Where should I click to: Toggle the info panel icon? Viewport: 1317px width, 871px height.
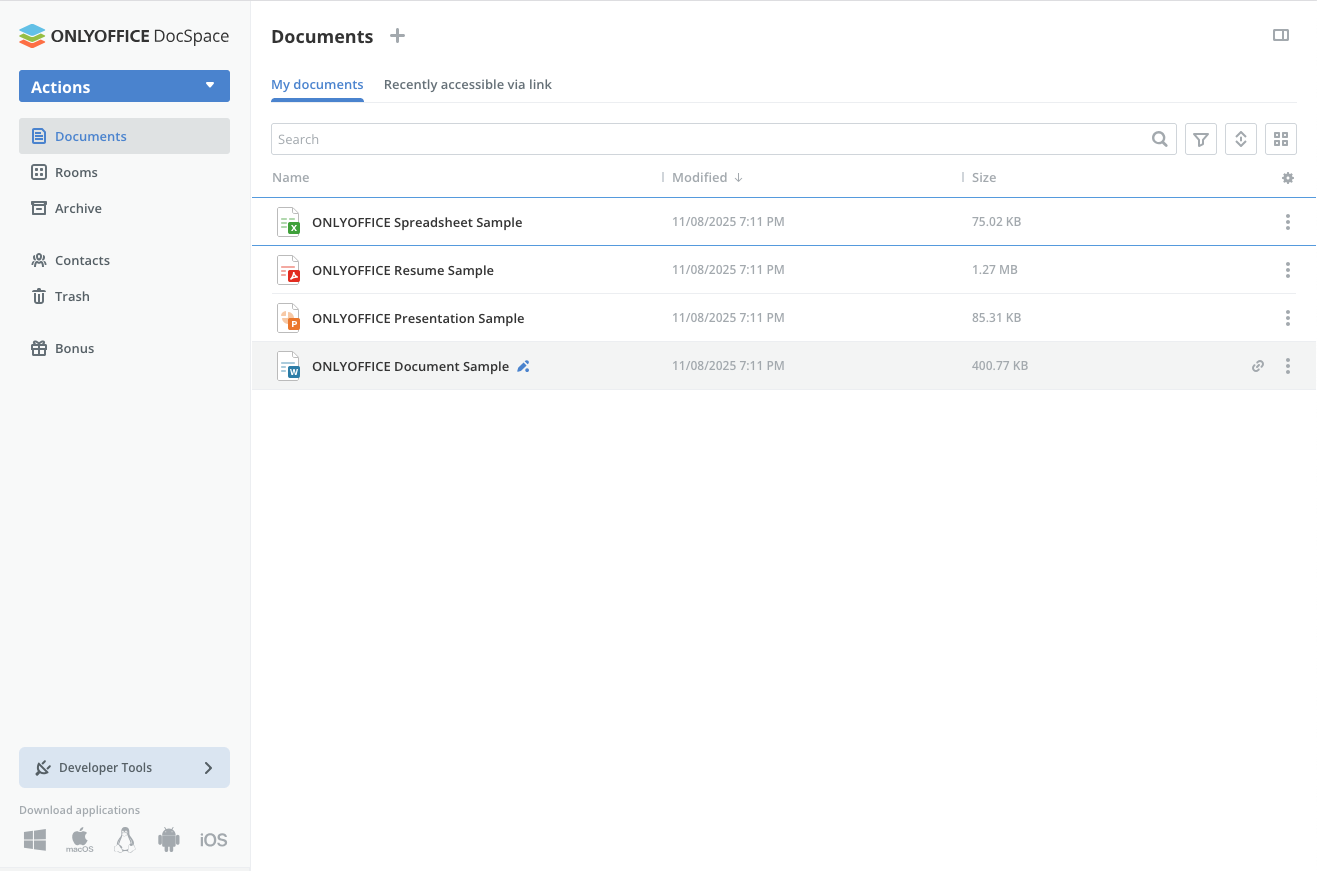[x=1280, y=36]
